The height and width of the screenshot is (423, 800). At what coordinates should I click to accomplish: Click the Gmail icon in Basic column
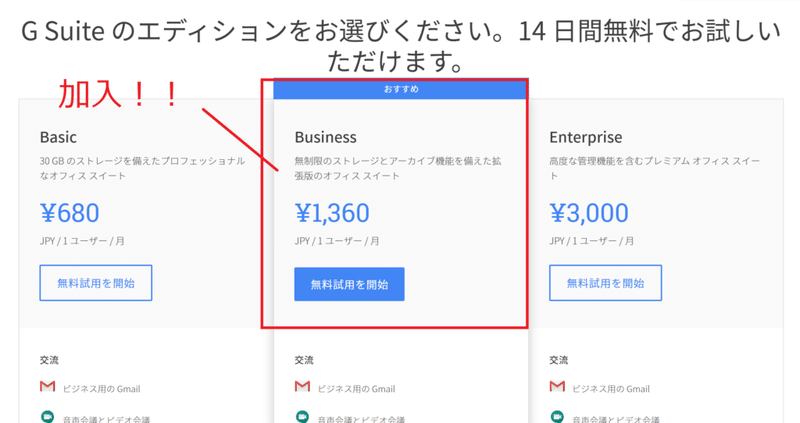[x=47, y=388]
